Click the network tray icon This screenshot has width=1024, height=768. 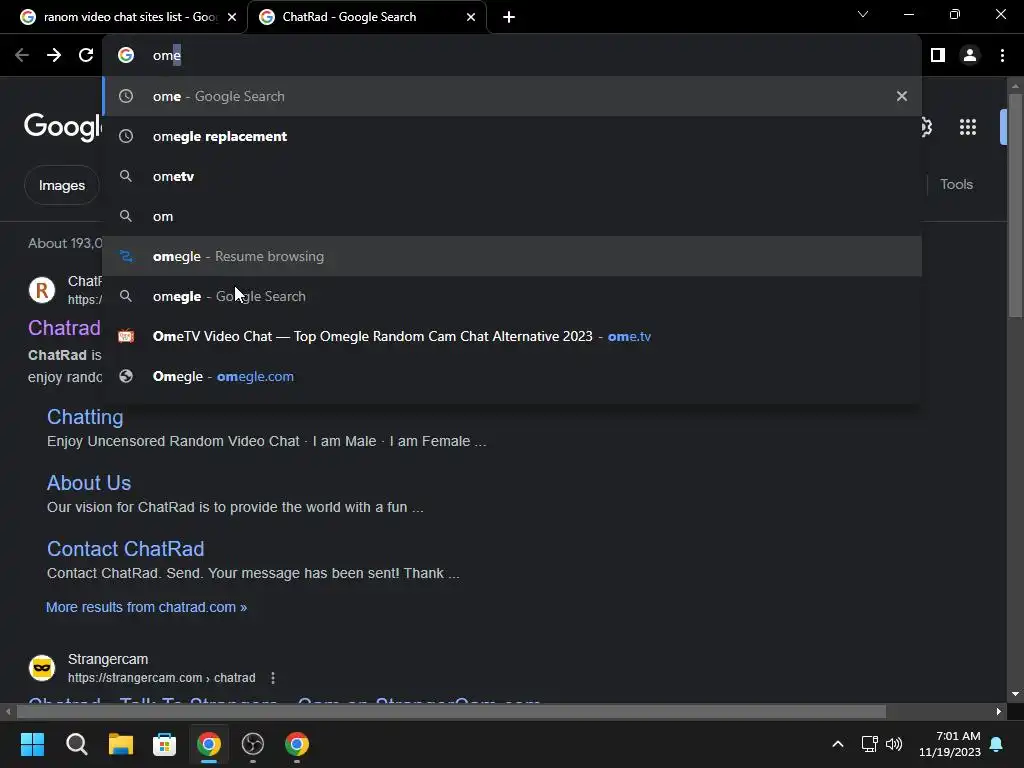[869, 744]
